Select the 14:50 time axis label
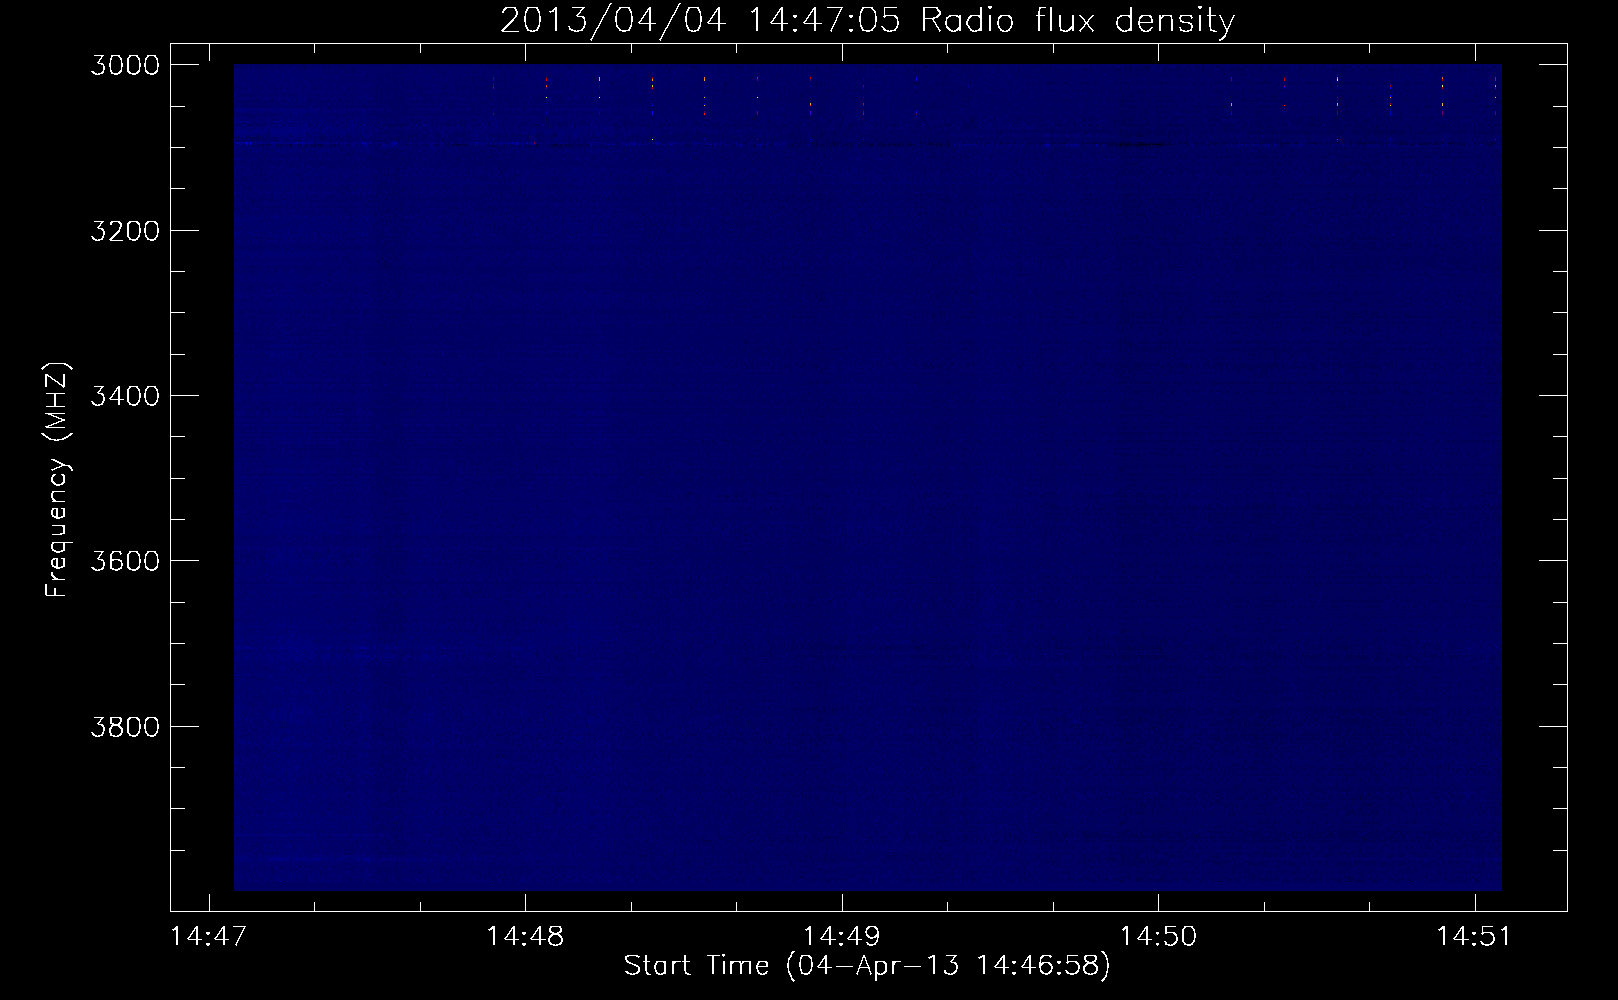Screen dimensions: 1618x1000 1158,936
